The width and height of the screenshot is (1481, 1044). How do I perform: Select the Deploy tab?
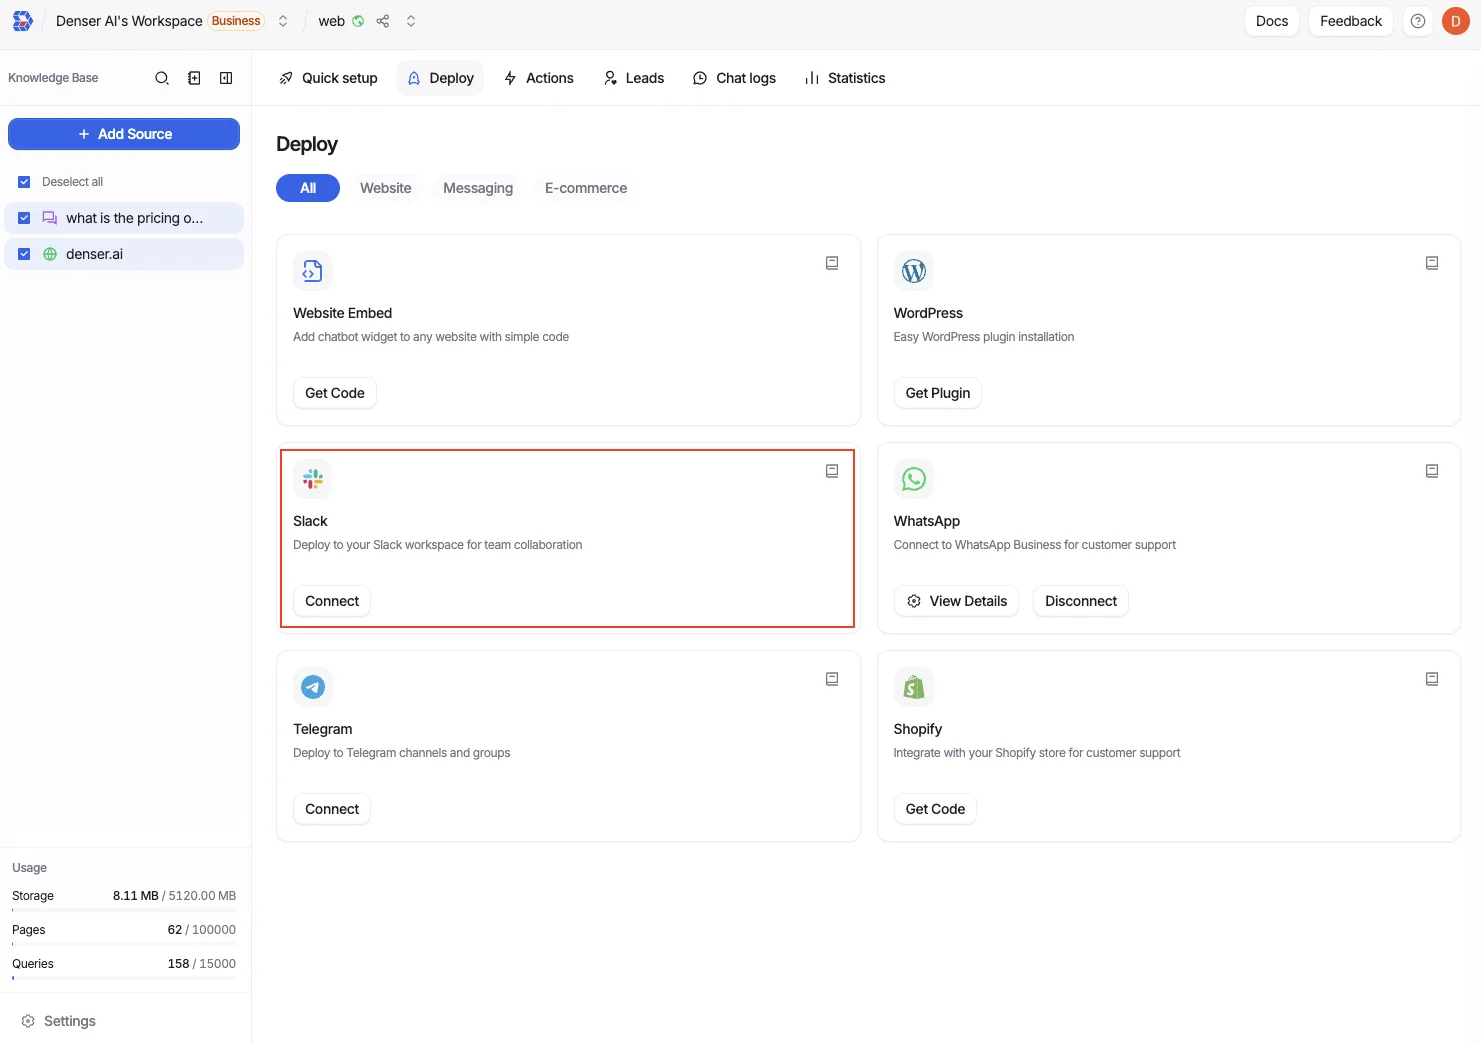(440, 78)
